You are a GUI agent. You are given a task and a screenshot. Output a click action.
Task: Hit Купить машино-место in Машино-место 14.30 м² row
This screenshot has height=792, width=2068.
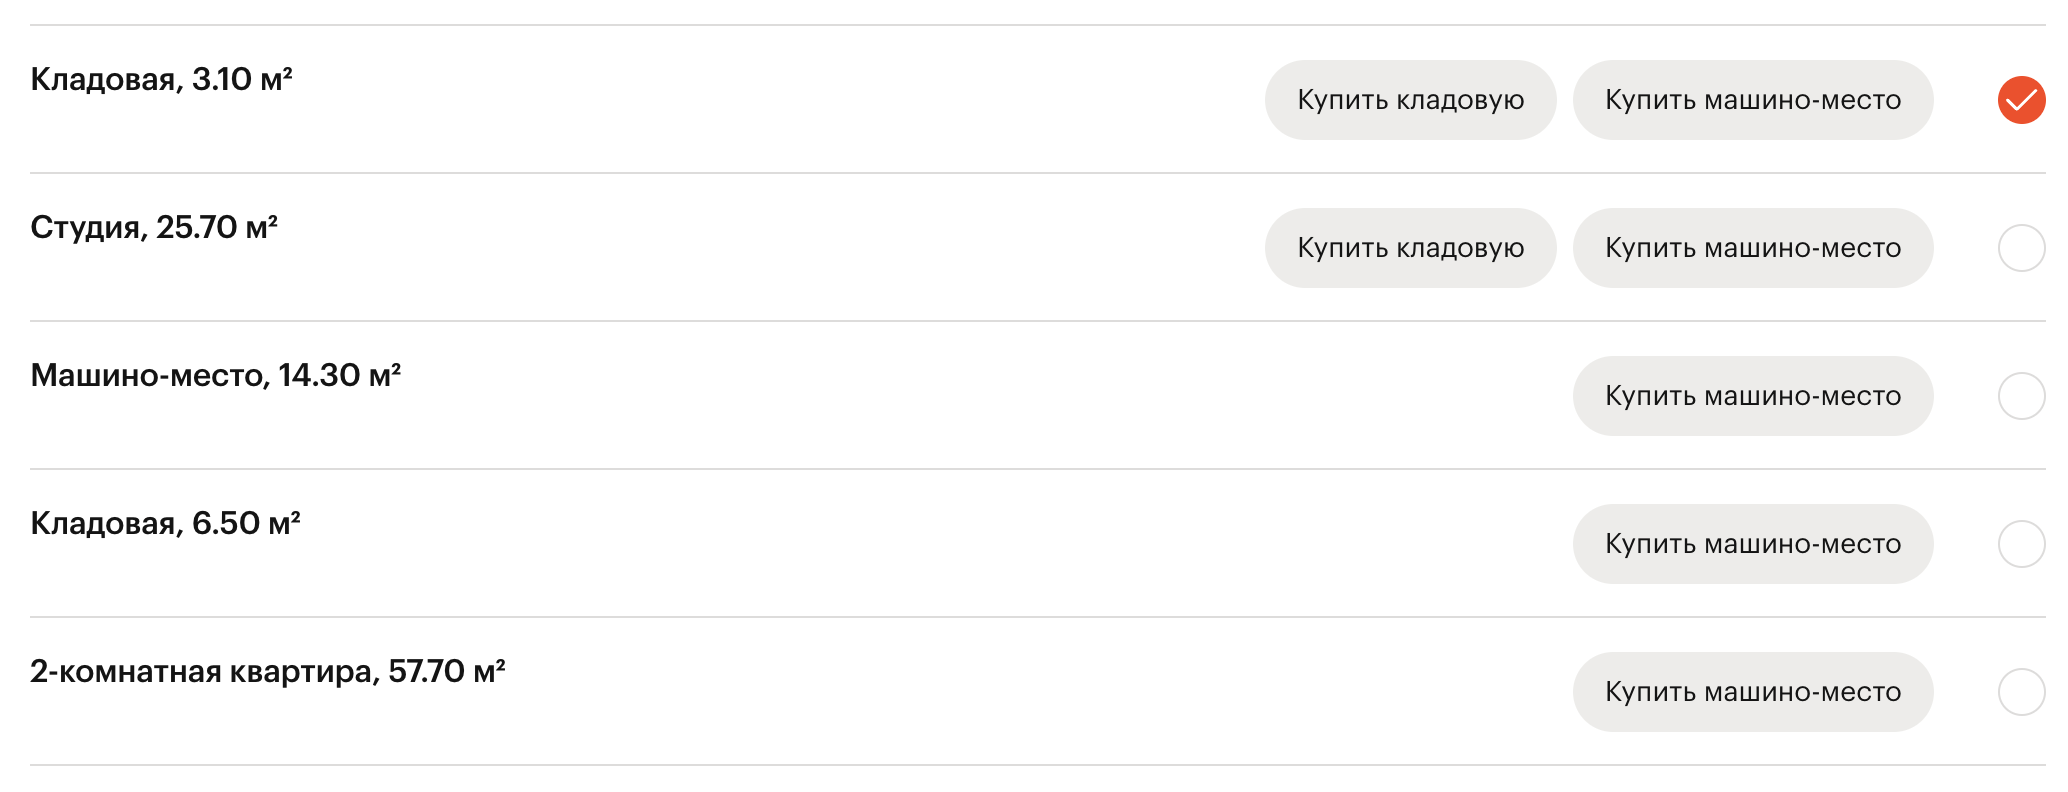click(x=1752, y=396)
